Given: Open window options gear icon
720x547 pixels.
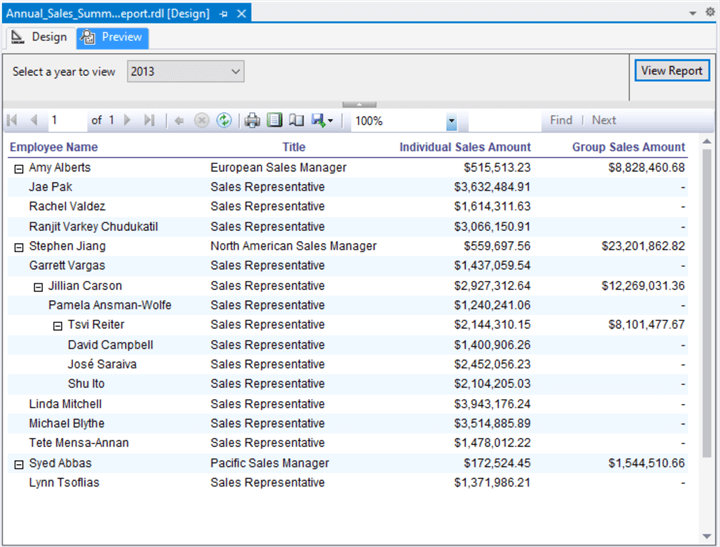Looking at the screenshot, I should (710, 12).
